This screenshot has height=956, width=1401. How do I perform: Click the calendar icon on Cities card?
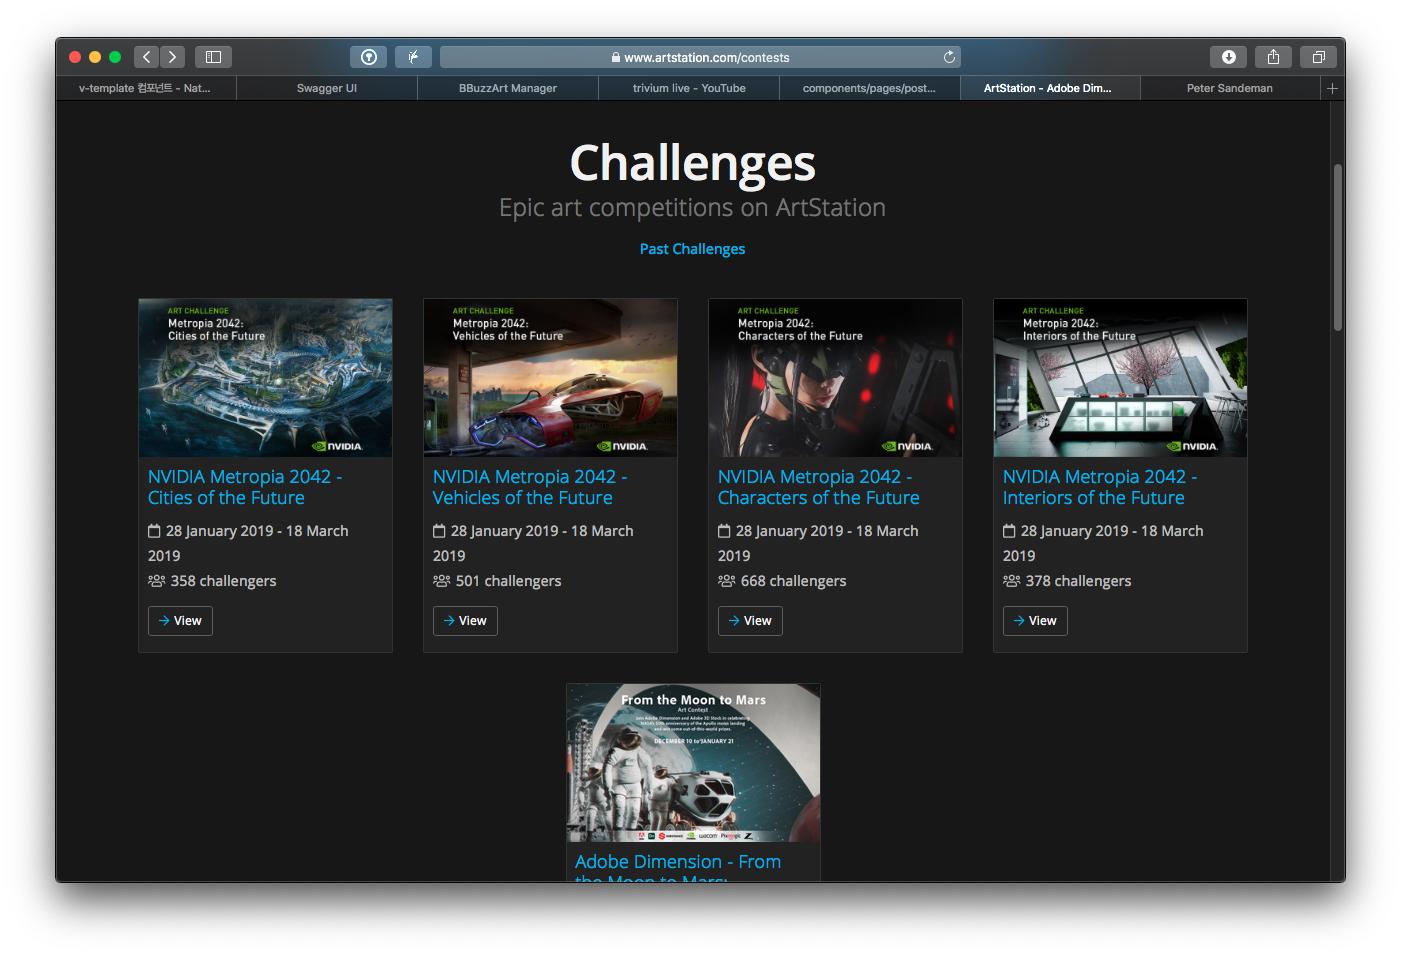point(154,531)
